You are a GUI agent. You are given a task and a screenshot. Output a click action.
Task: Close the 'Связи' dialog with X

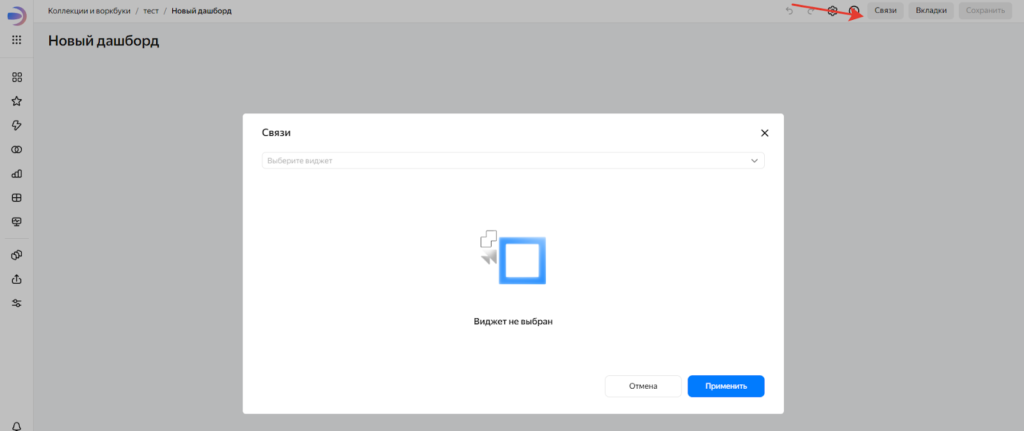[764, 133]
